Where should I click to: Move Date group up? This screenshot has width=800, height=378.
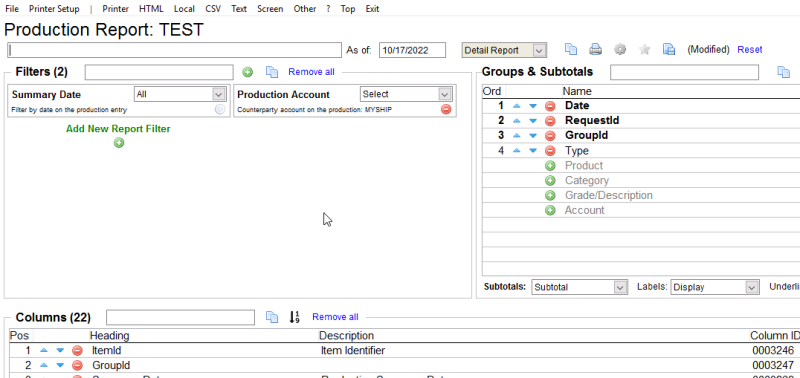[x=516, y=106]
